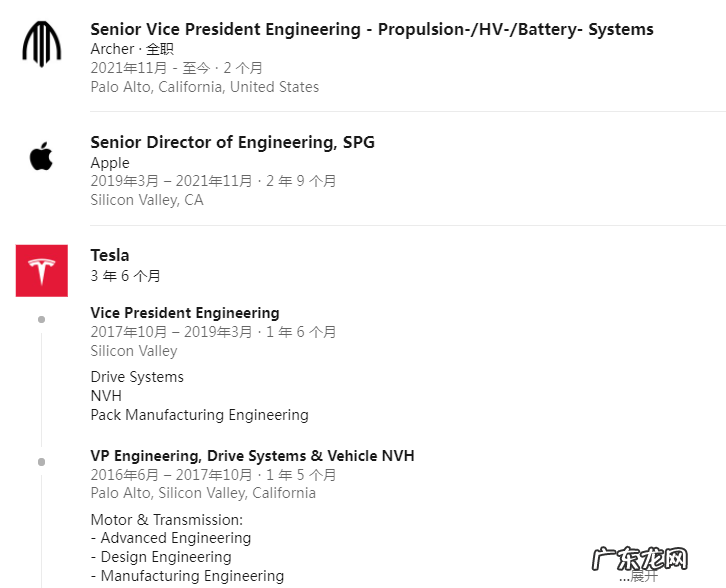This screenshot has height=588, width=726.
Task: Click the Archer · 全职 company line
Action: tap(131, 49)
